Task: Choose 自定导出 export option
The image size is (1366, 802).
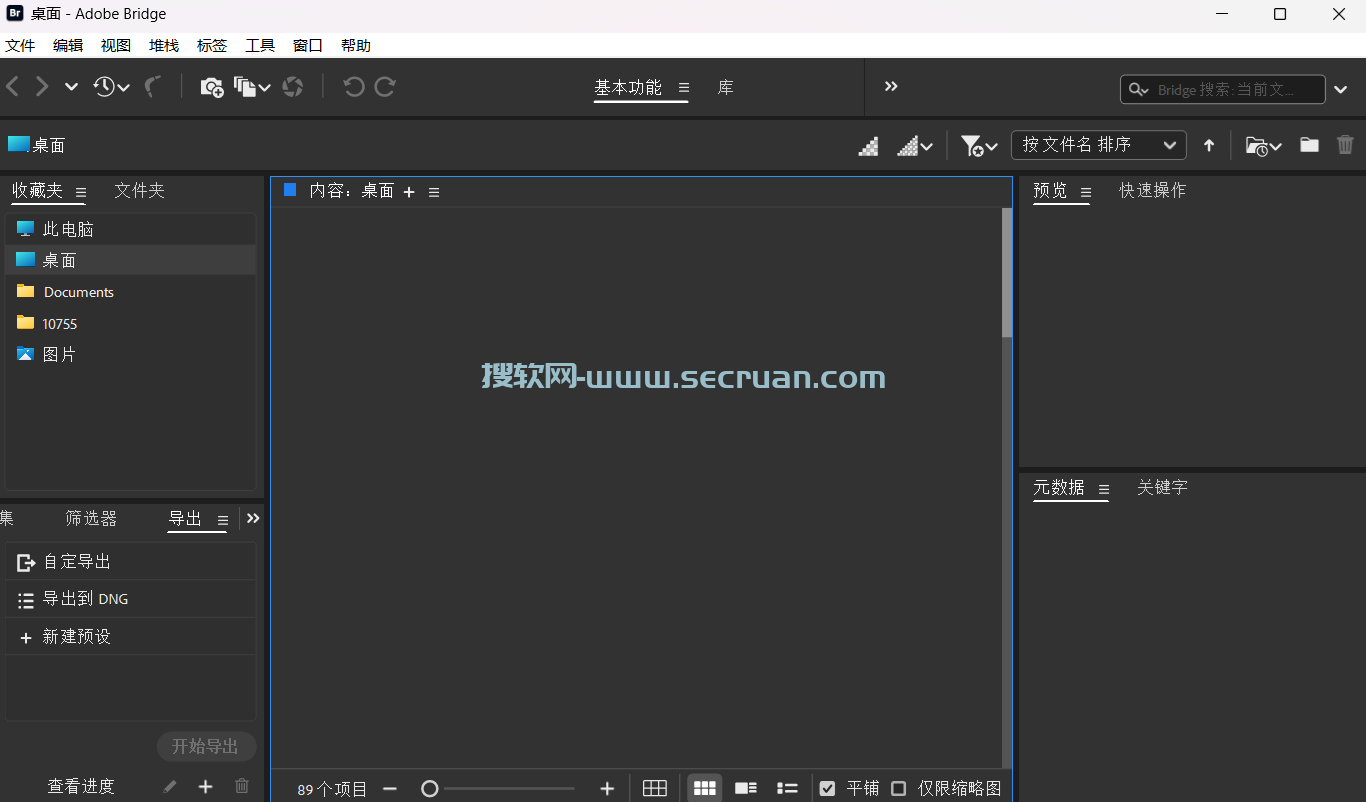Action: click(x=130, y=562)
